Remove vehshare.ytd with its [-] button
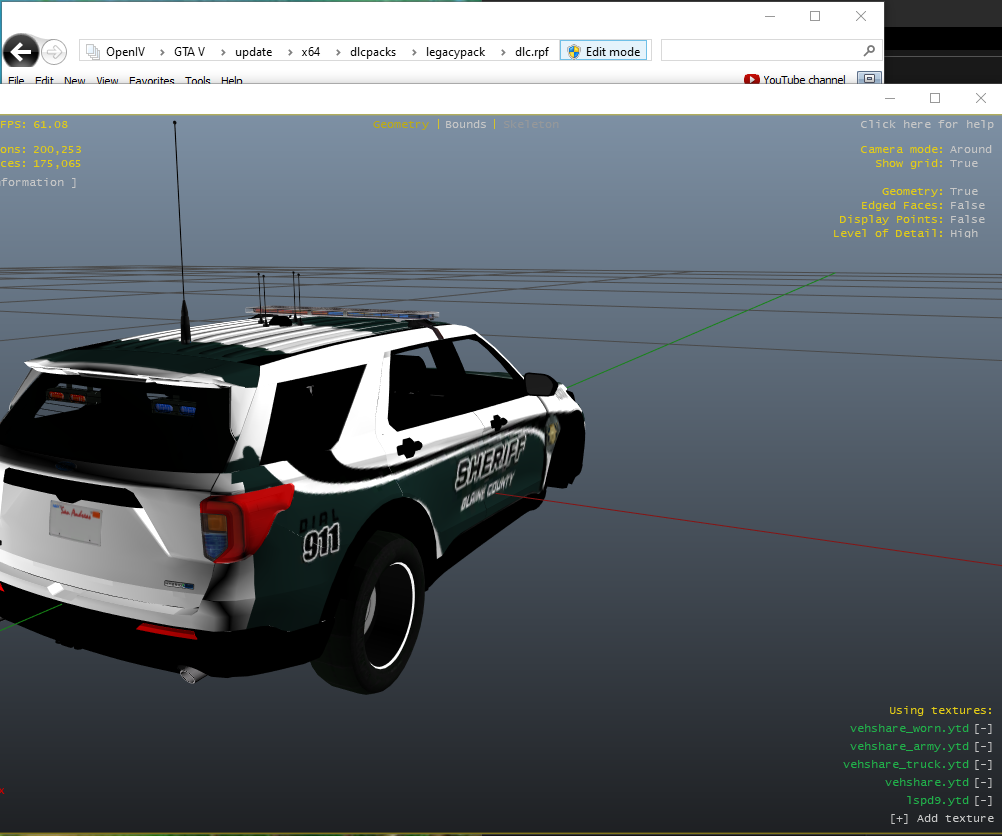The width and height of the screenshot is (1002, 836). coord(983,782)
